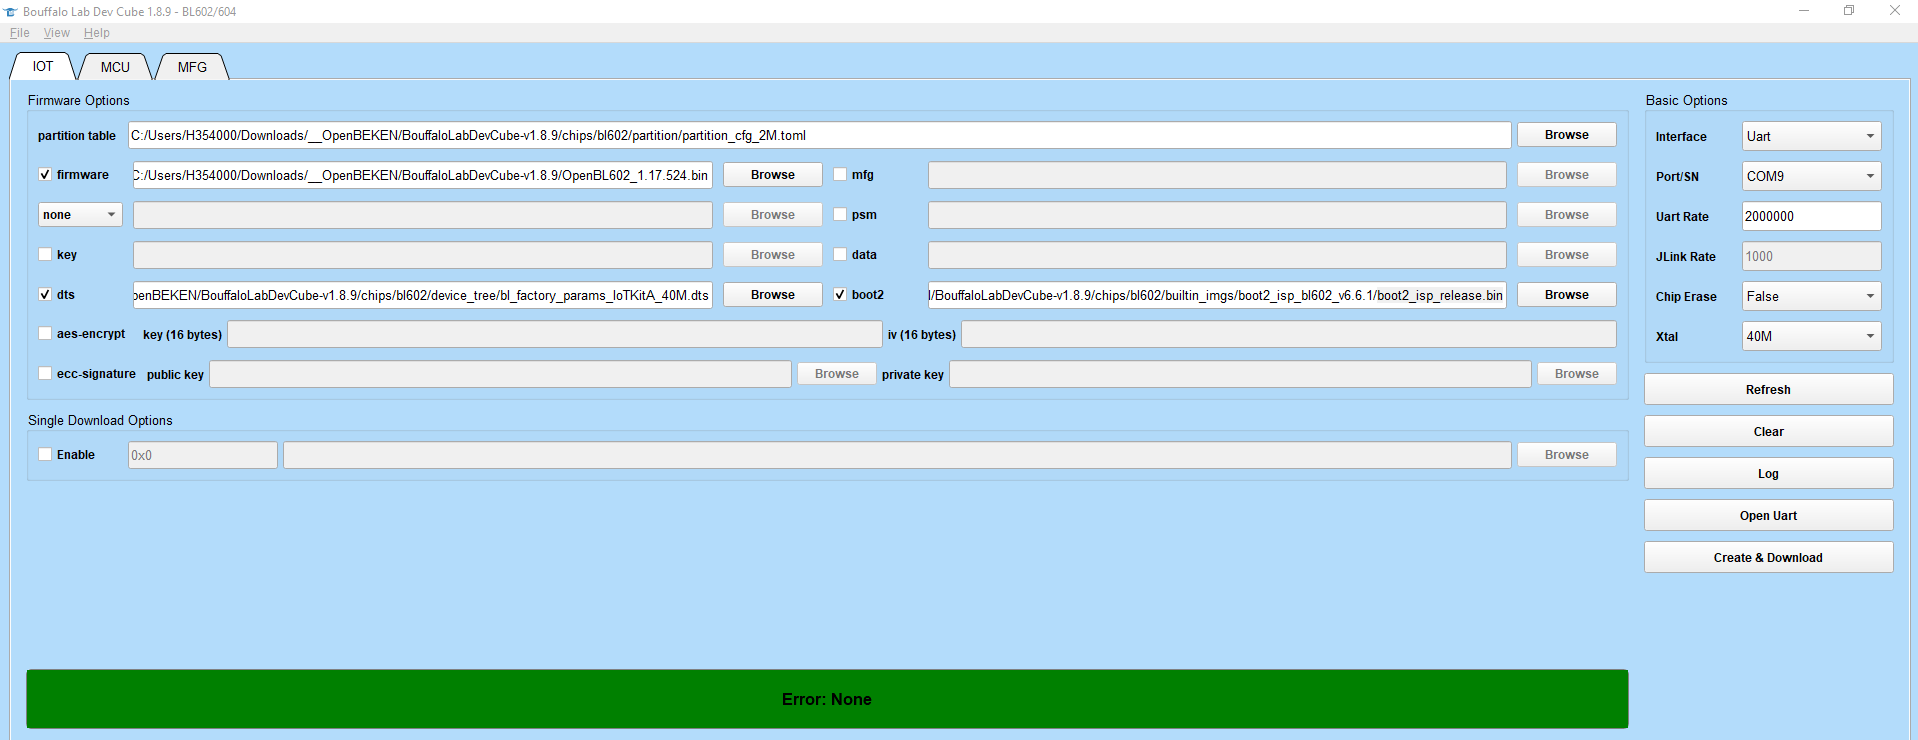
Task: Click the 'Basic Options' label
Action: [x=1686, y=100]
